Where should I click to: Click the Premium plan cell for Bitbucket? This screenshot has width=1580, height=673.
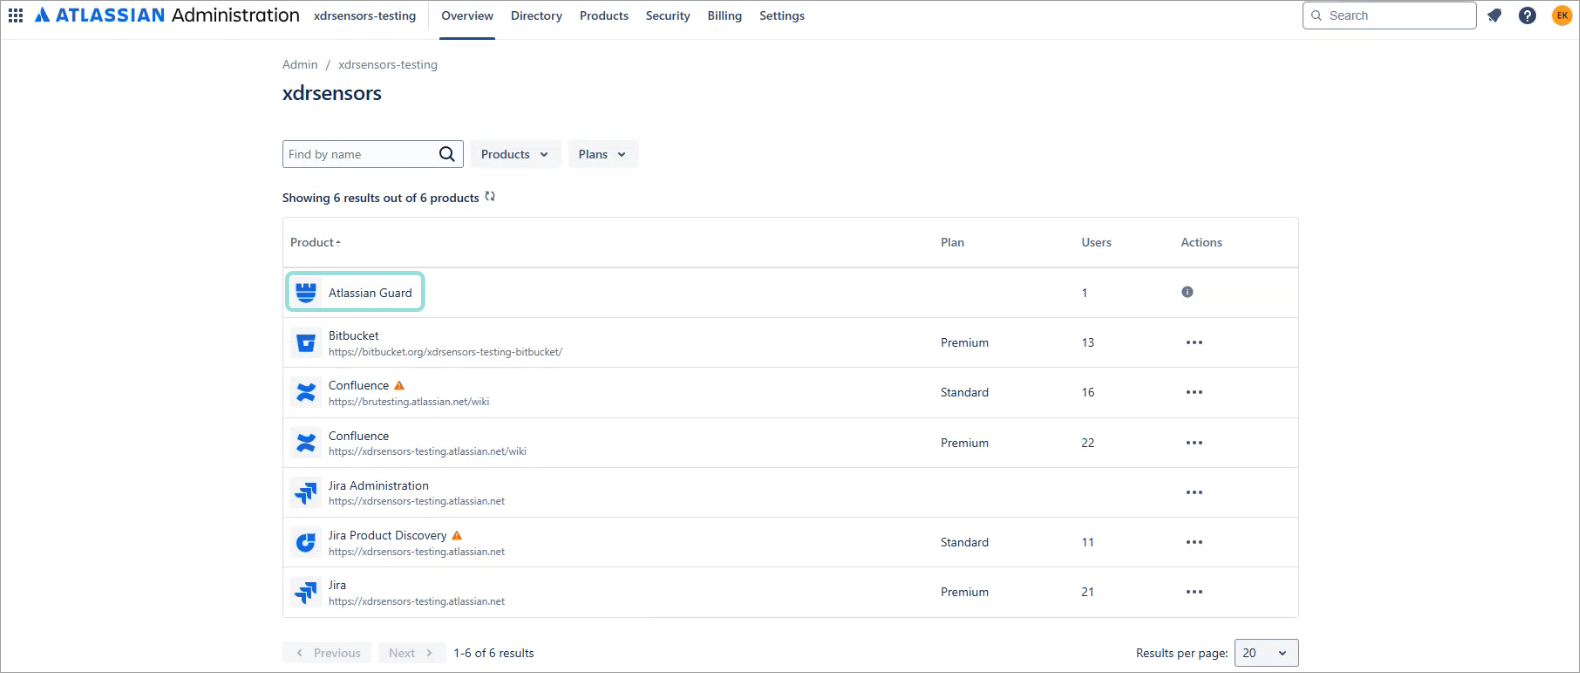tap(964, 343)
